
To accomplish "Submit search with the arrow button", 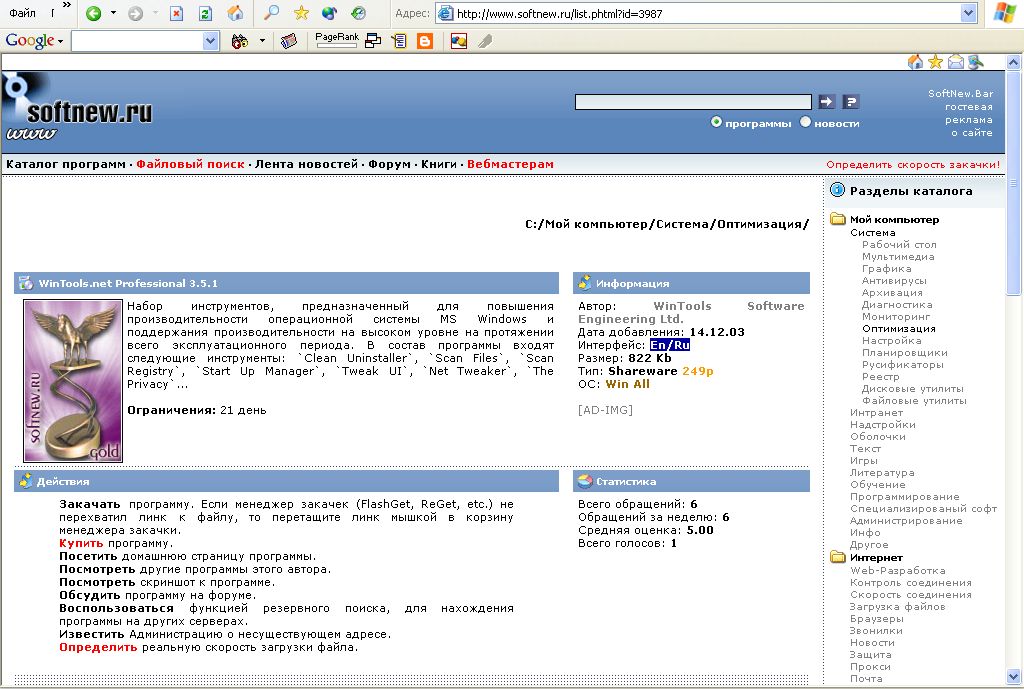I will (x=827, y=102).
